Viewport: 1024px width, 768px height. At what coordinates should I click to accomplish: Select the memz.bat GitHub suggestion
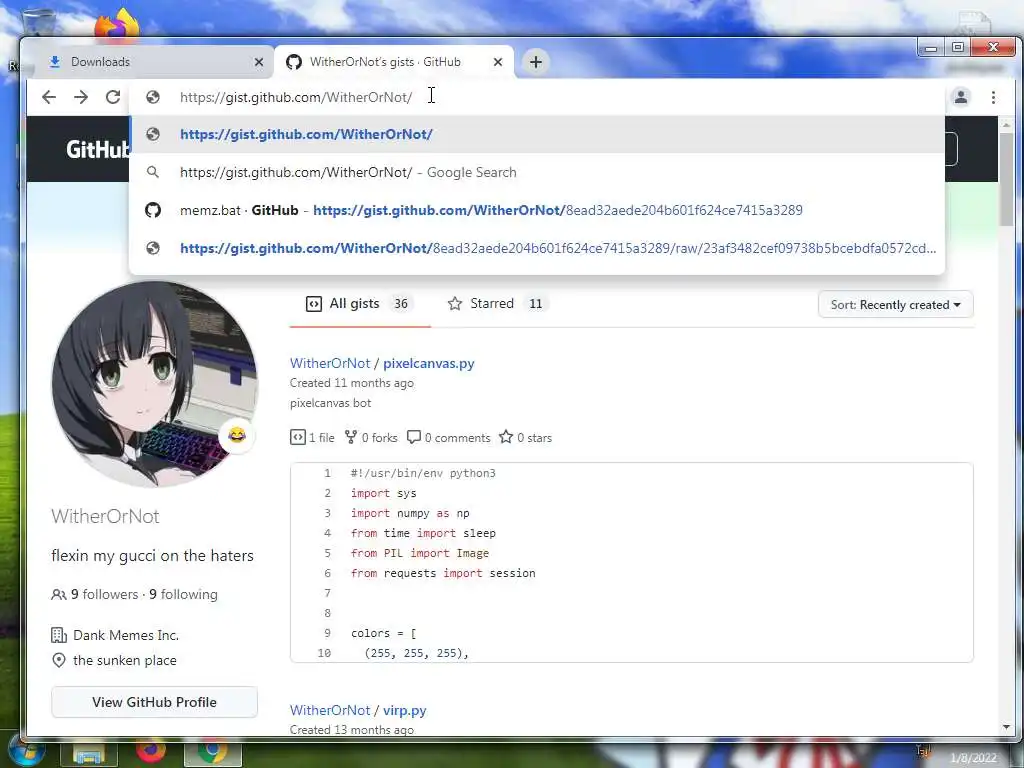point(537,210)
